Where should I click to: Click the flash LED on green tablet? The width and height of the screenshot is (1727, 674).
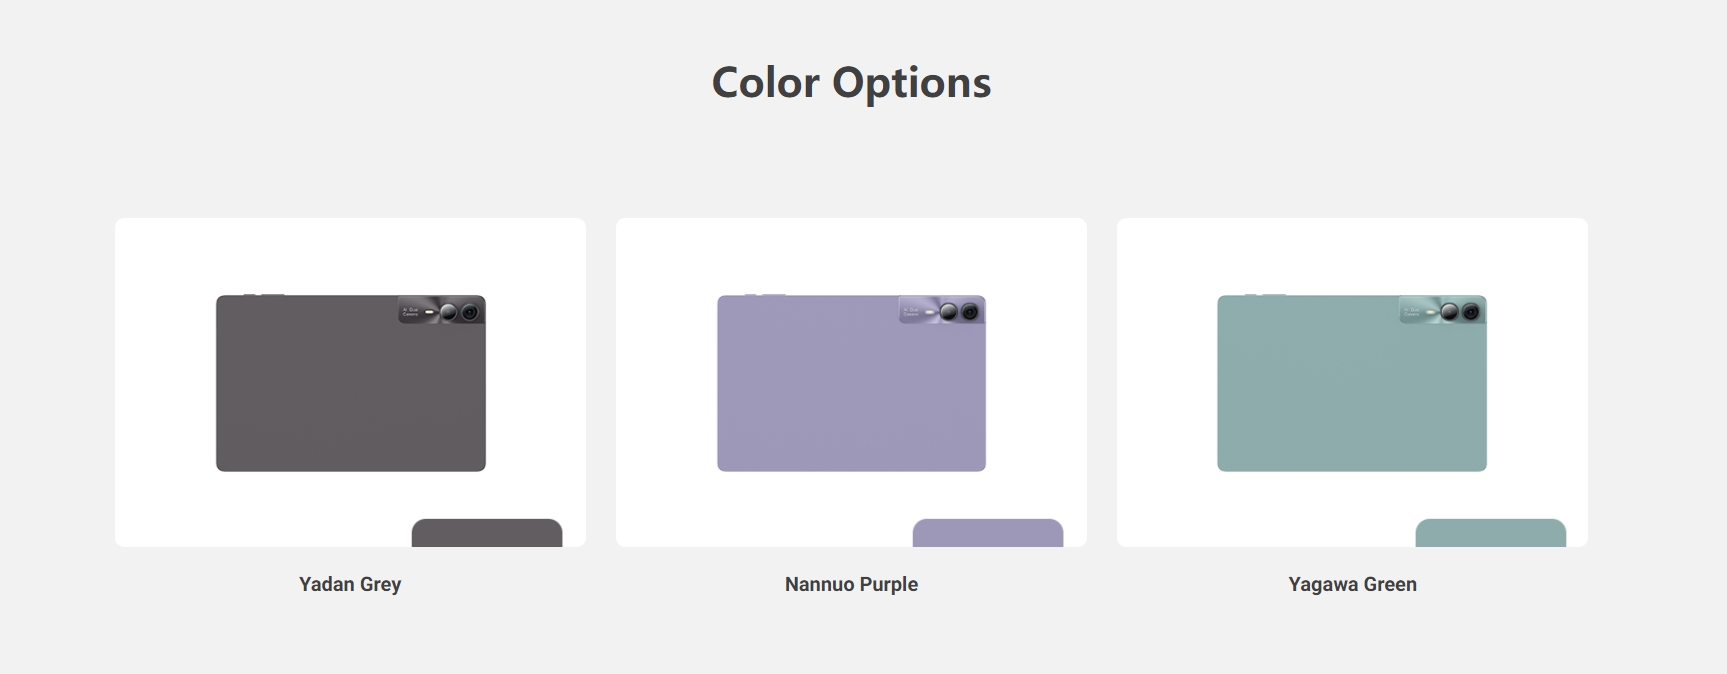[1431, 312]
